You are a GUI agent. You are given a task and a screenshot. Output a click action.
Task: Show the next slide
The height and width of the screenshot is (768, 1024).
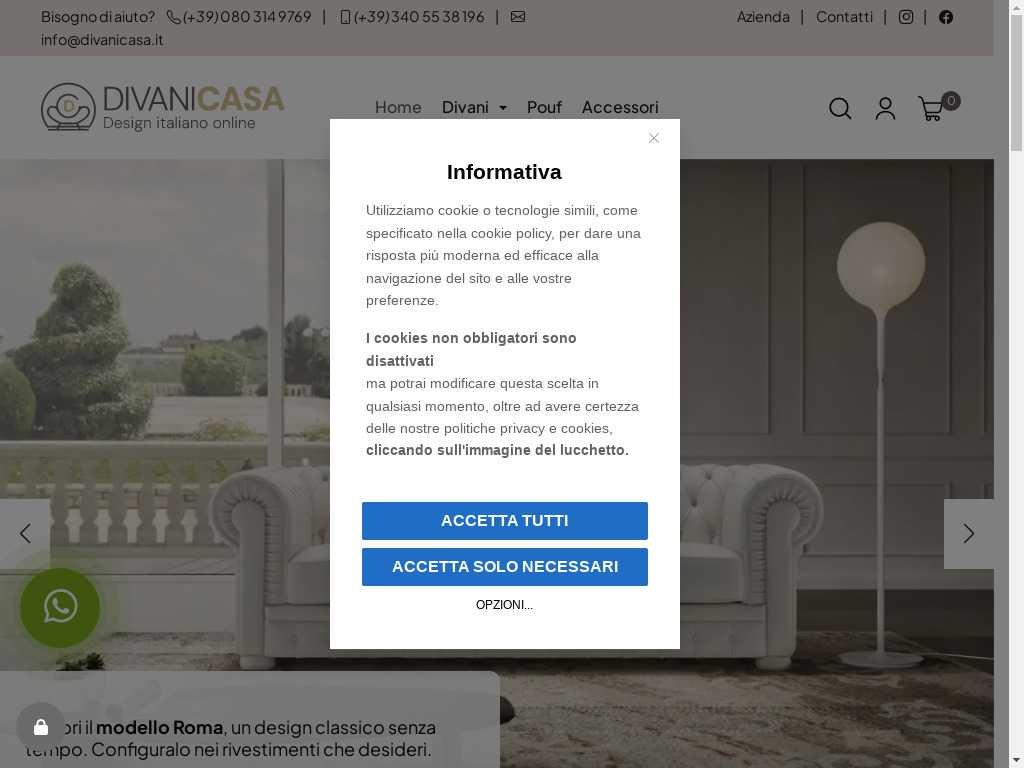968,534
